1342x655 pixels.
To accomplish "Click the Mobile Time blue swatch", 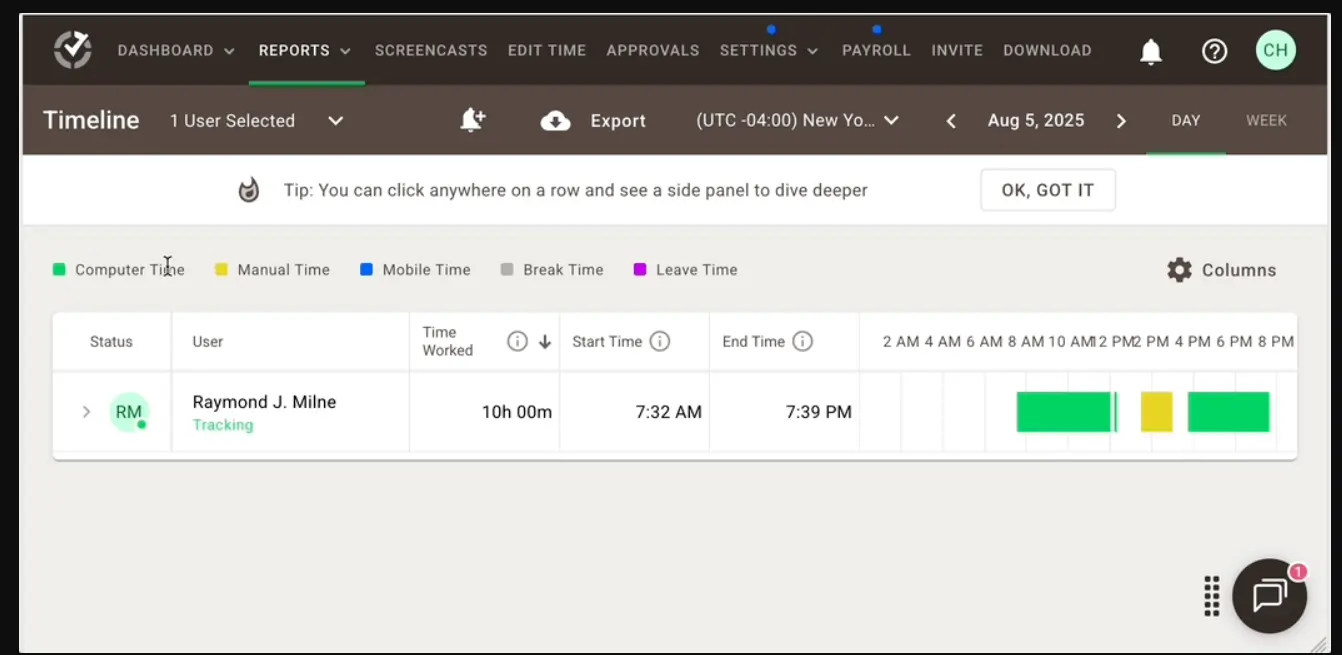I will [x=366, y=270].
